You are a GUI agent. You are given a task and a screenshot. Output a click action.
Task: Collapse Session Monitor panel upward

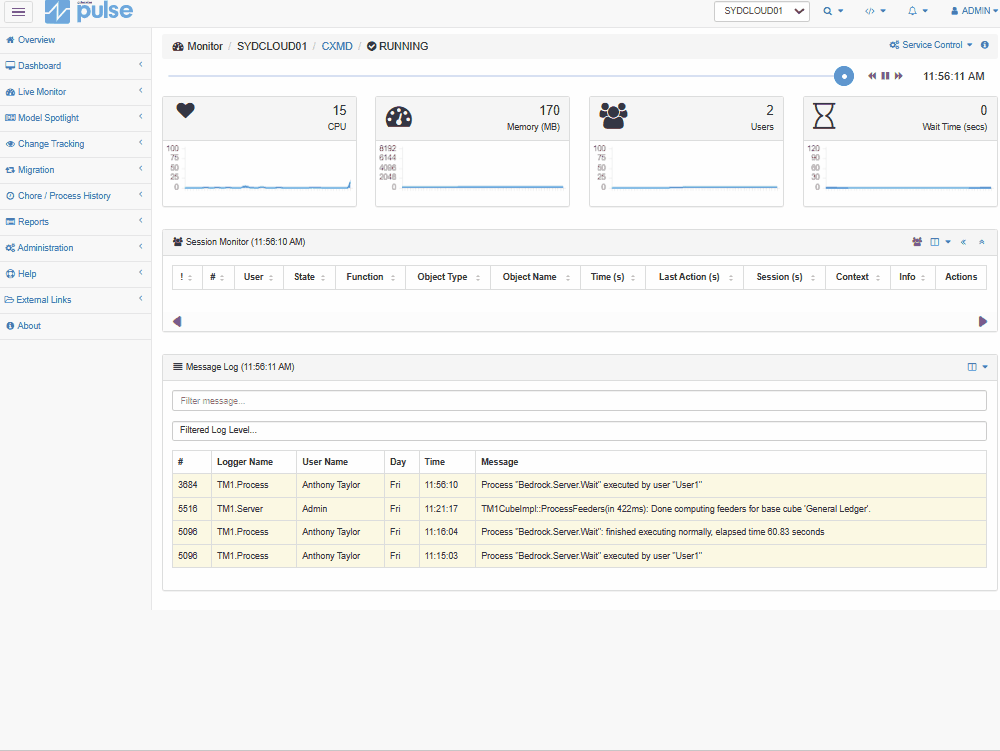982,242
